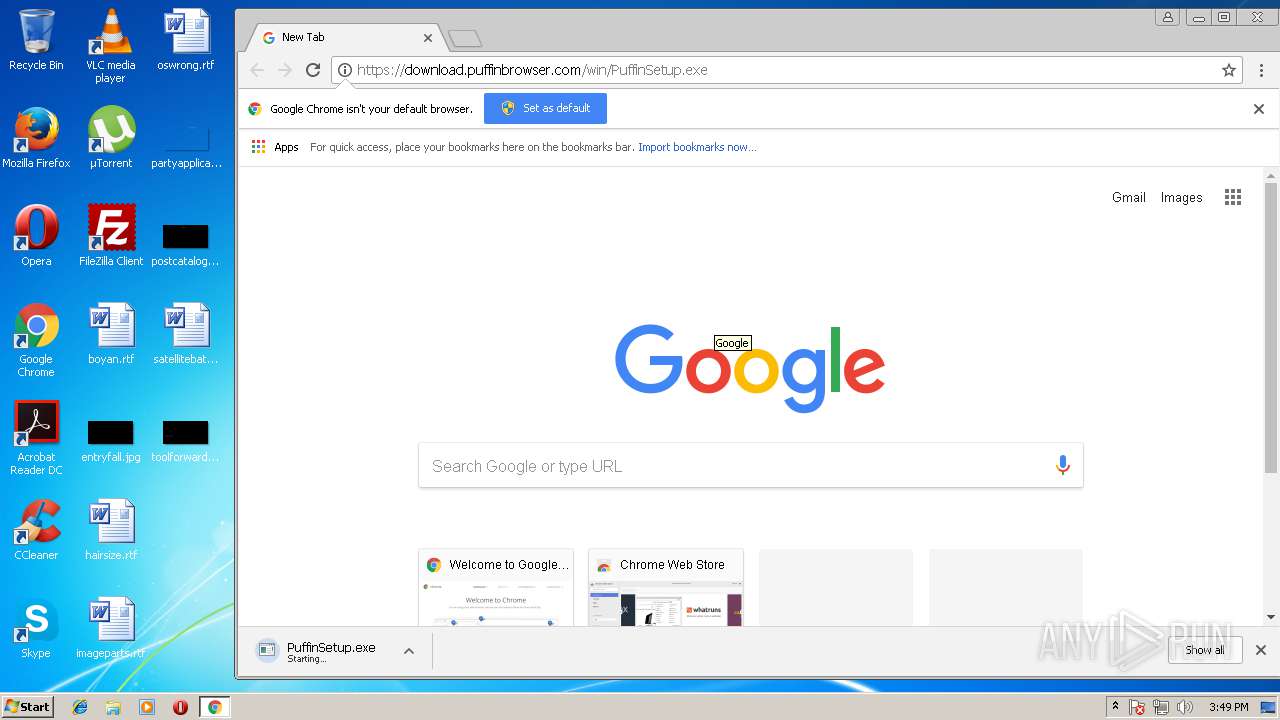This screenshot has width=1280, height=720.
Task: Click Import bookmarks now link
Action: click(x=697, y=147)
